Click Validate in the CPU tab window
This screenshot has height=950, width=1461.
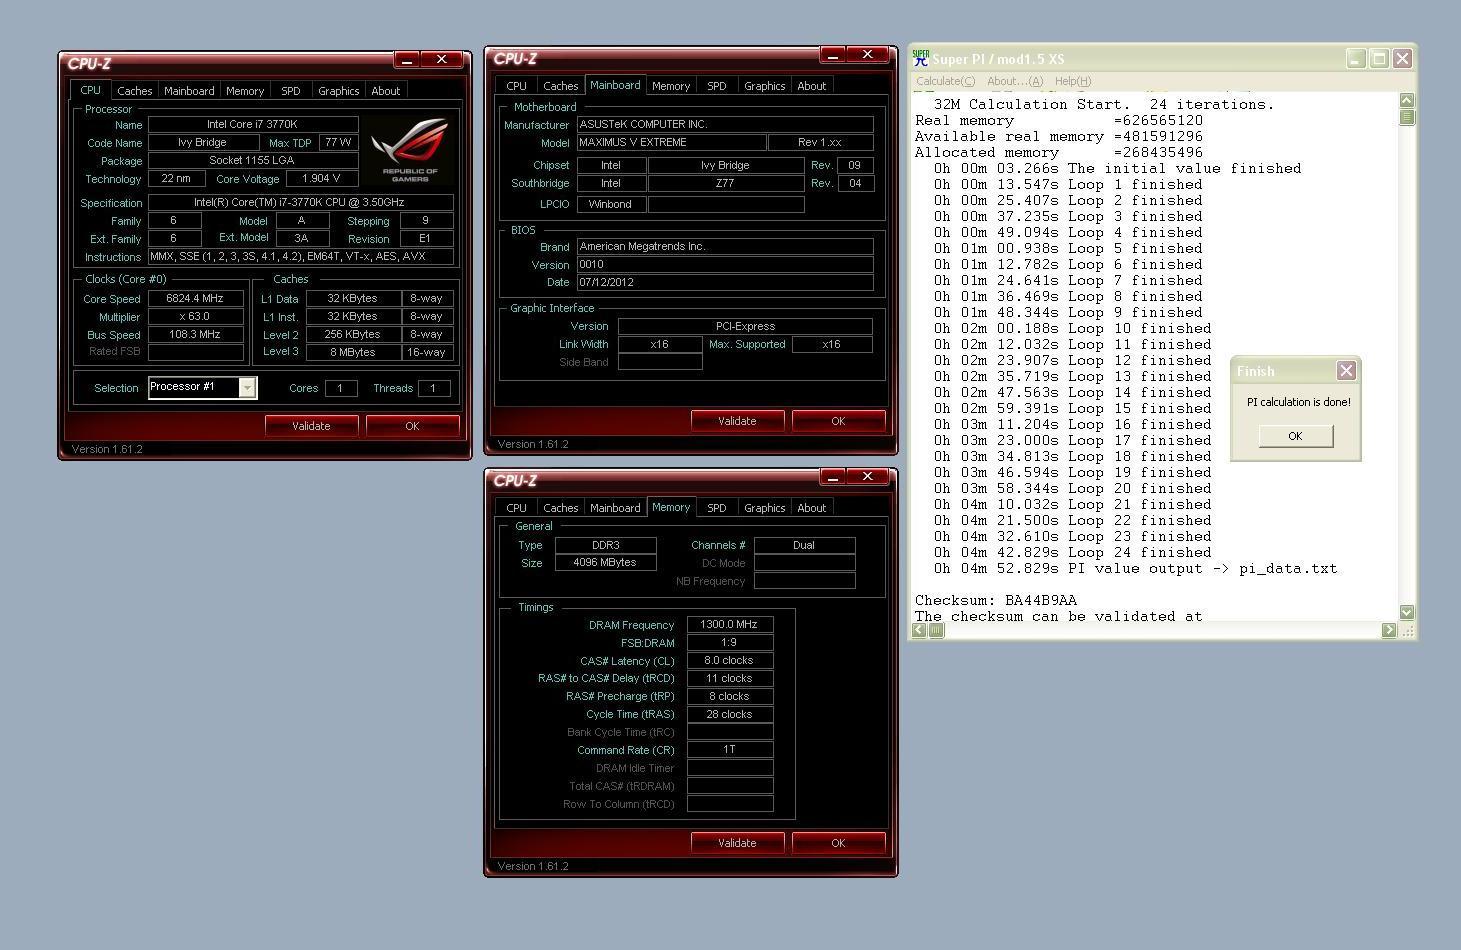(x=311, y=426)
